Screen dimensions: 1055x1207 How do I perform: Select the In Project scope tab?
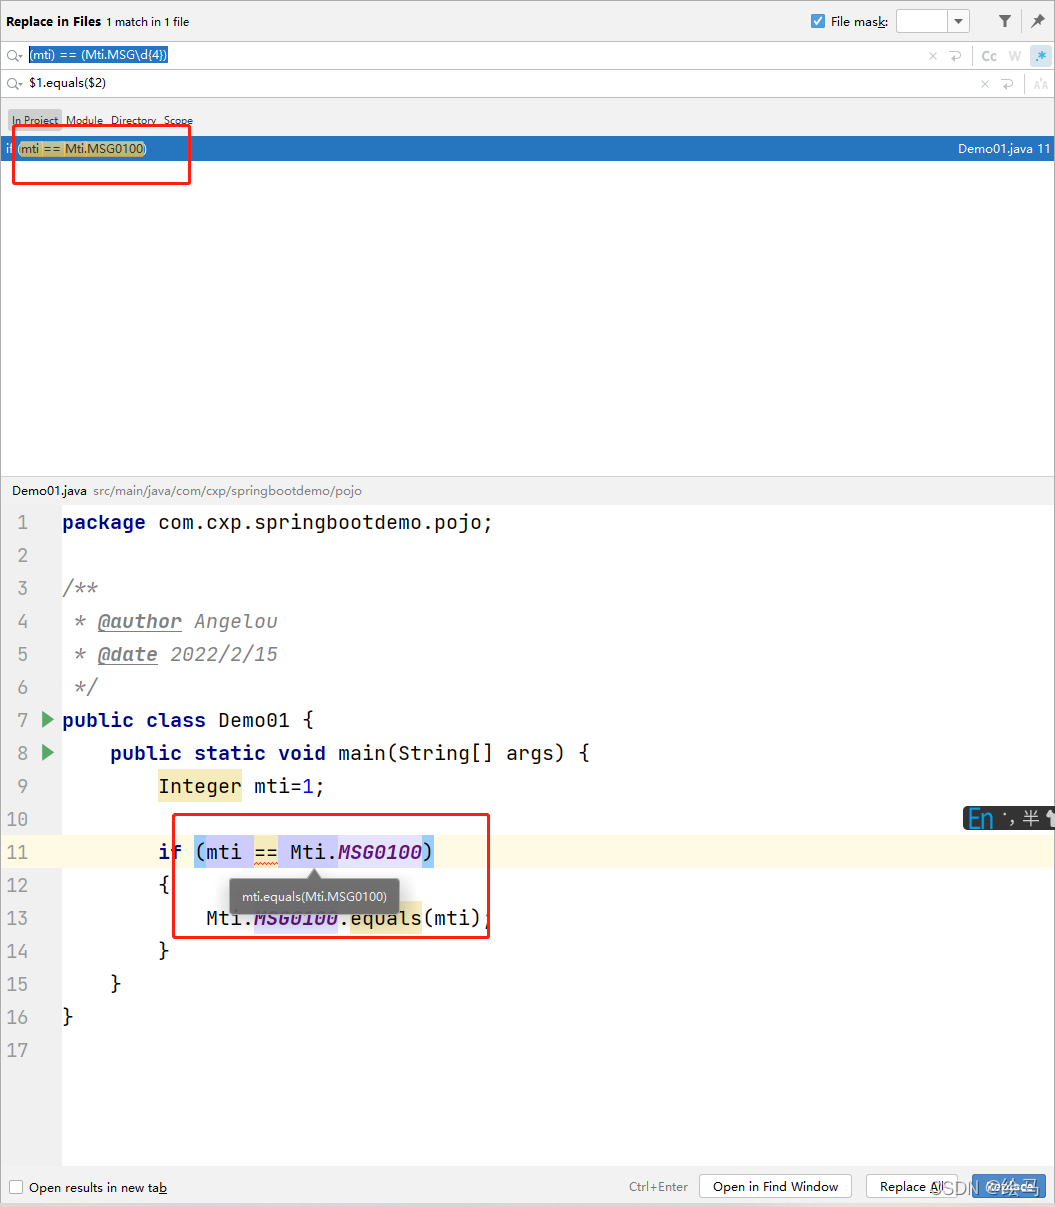35,120
